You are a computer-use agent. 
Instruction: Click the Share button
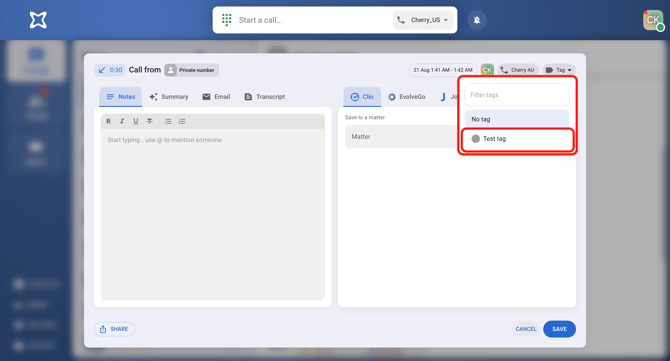point(114,329)
